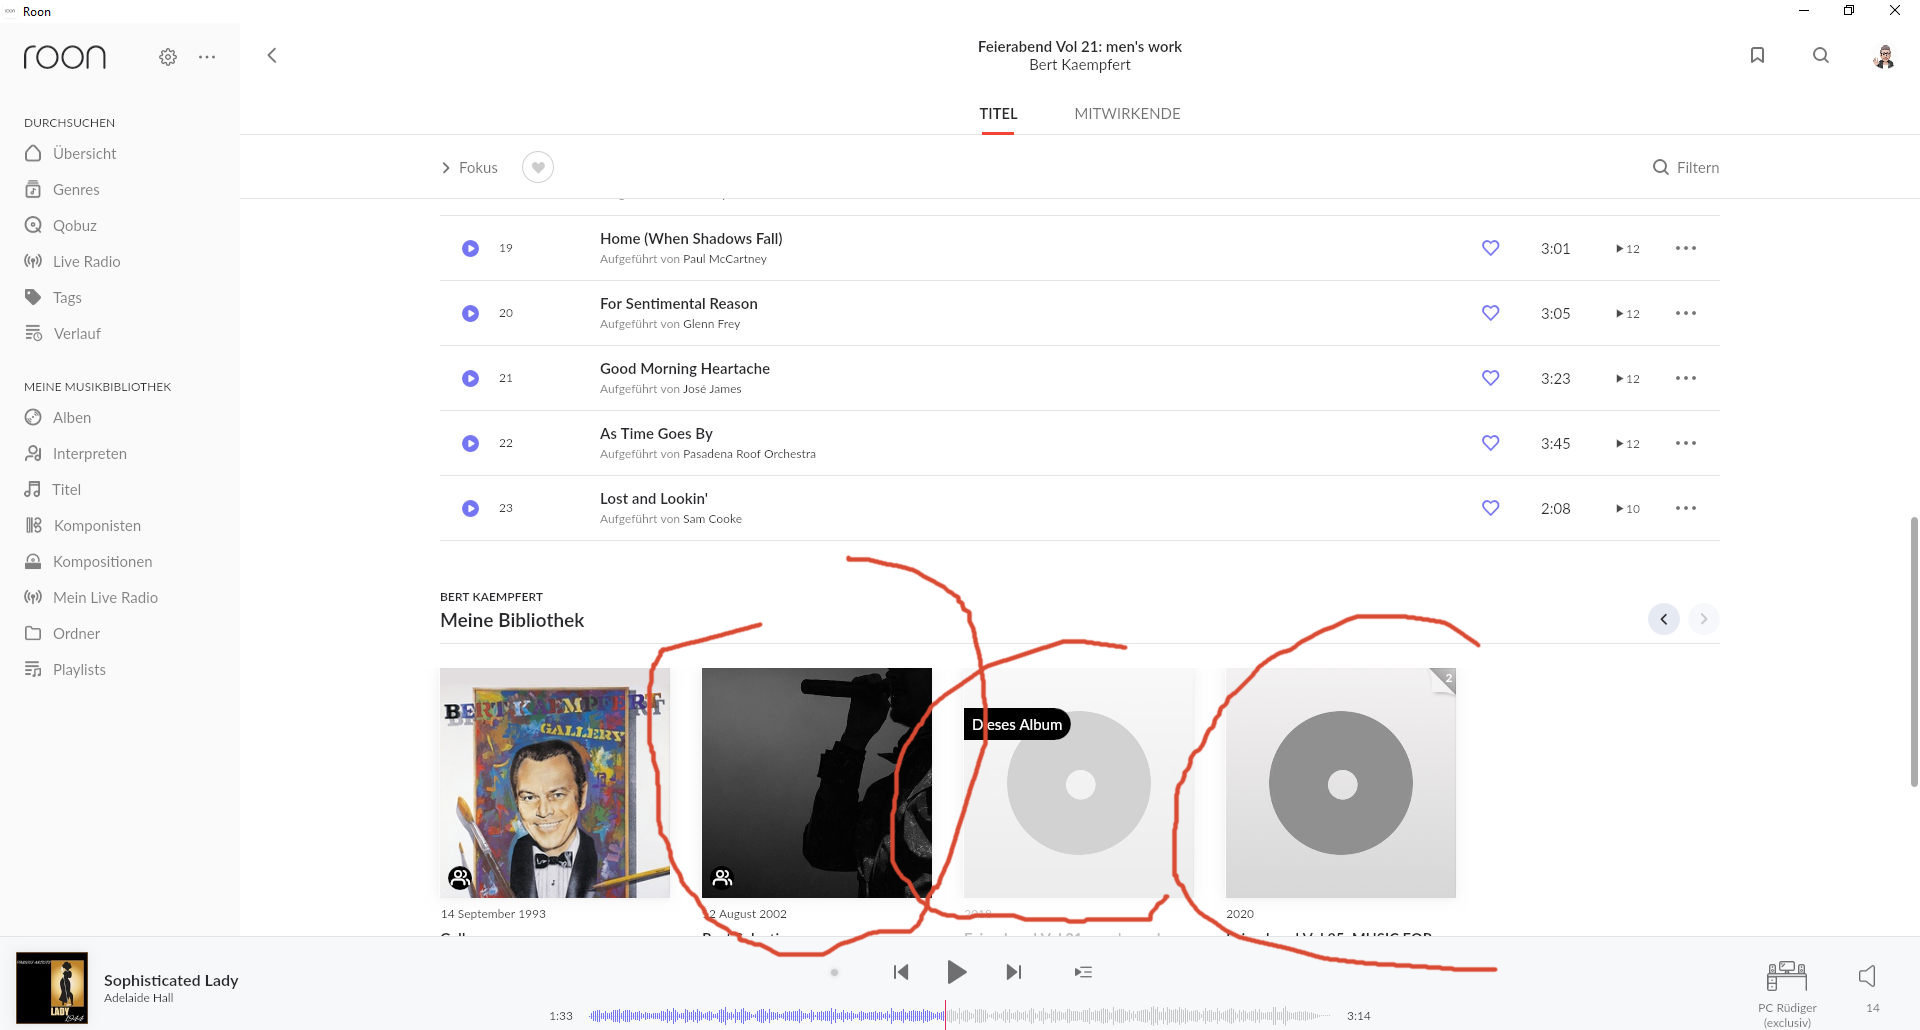The height and width of the screenshot is (1030, 1920).
Task: Open more options for Home (When Shadows Fall)
Action: [x=1686, y=248]
